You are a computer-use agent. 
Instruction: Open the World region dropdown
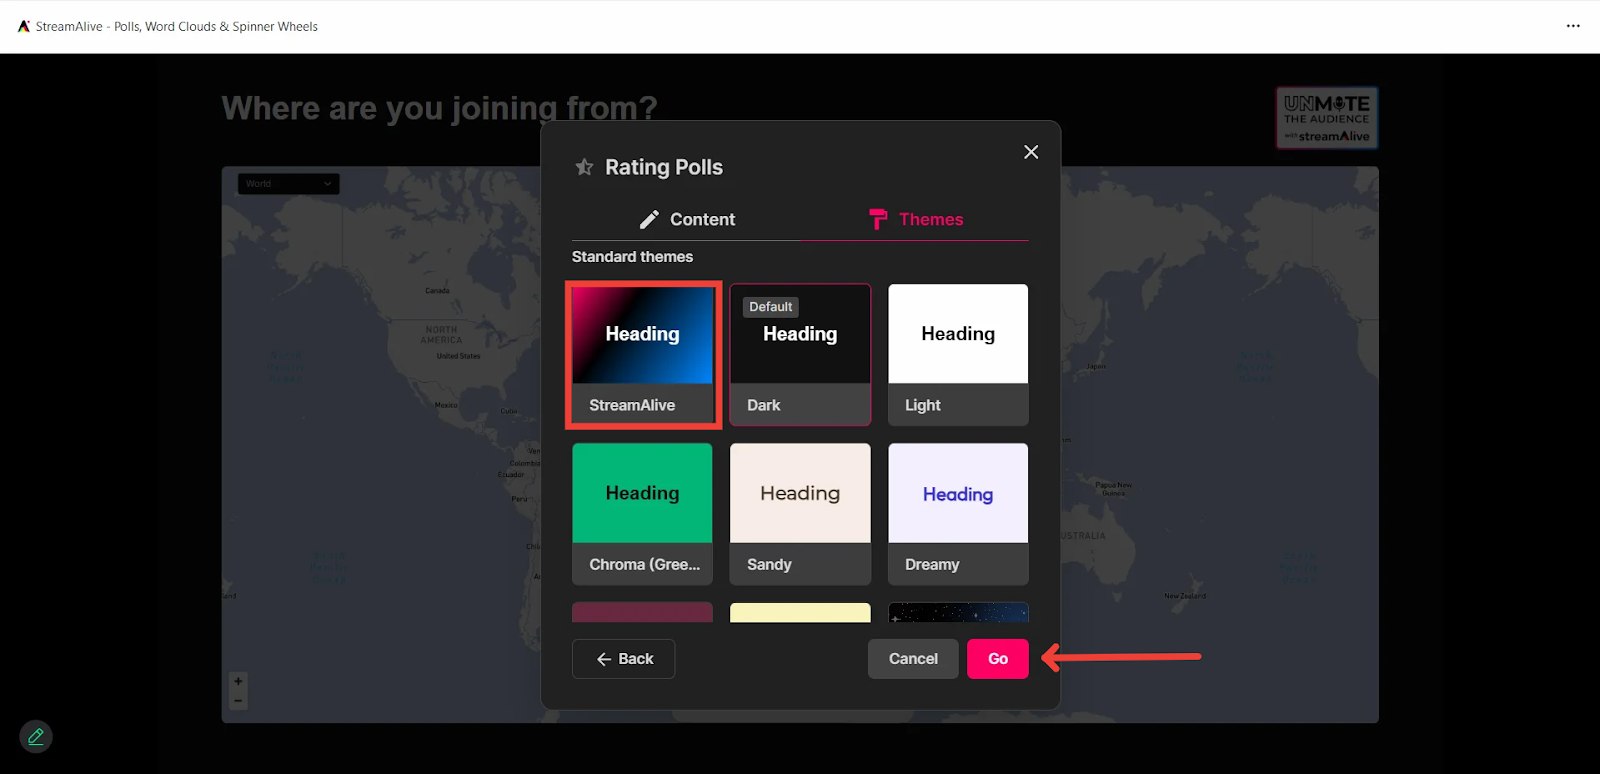coord(288,184)
